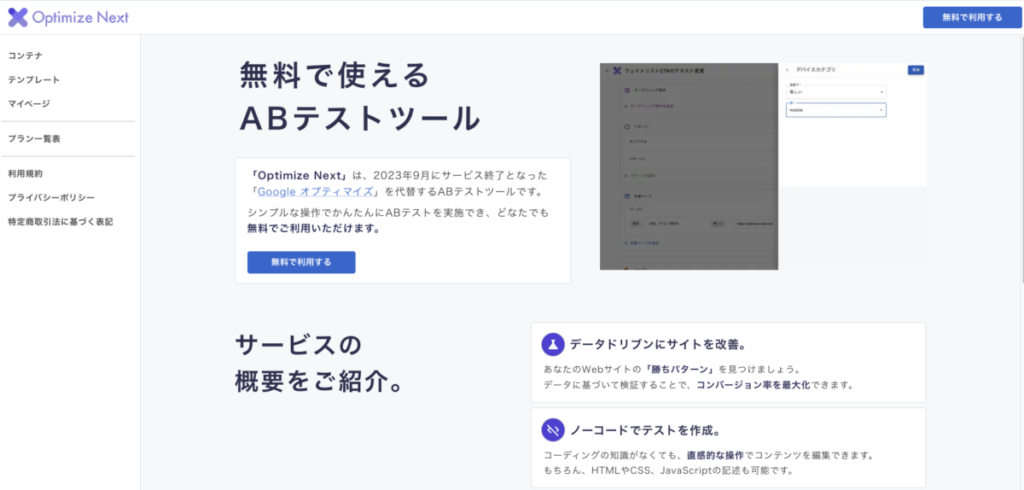Click the X logo in the demo header

617,70
